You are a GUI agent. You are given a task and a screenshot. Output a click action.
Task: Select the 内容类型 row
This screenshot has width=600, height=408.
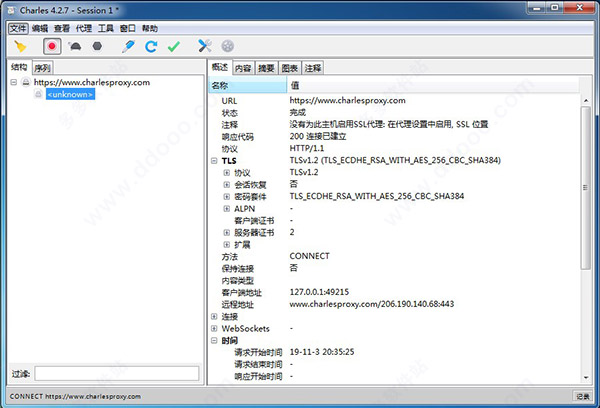[394, 281]
